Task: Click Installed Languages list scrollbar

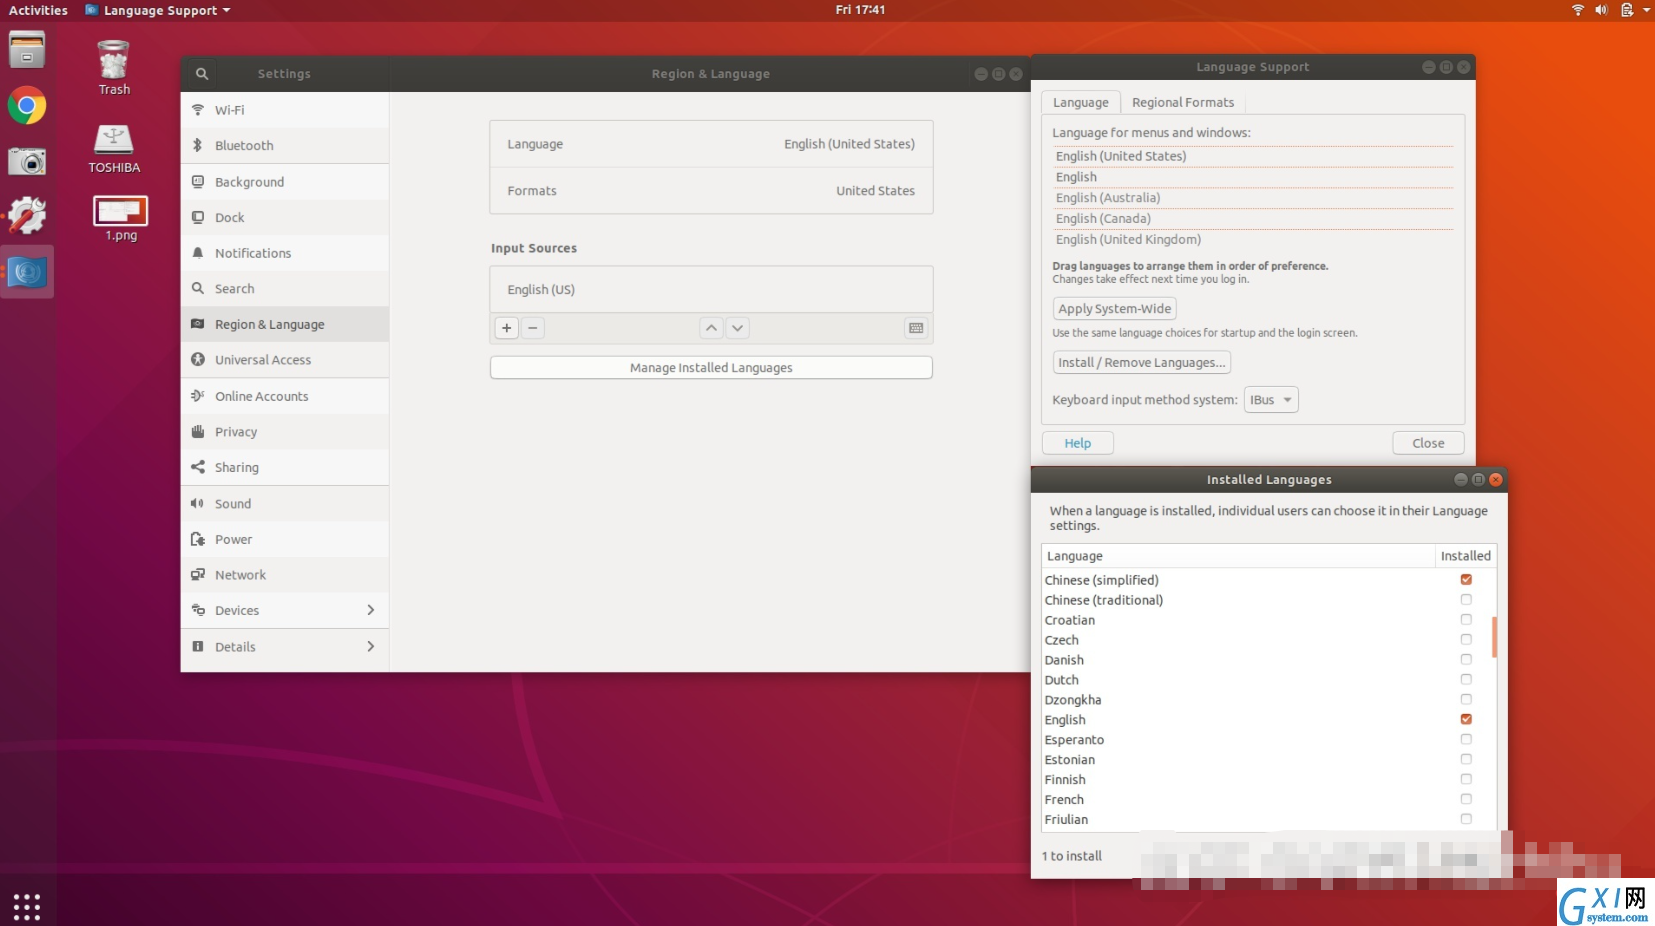Action: (x=1495, y=637)
